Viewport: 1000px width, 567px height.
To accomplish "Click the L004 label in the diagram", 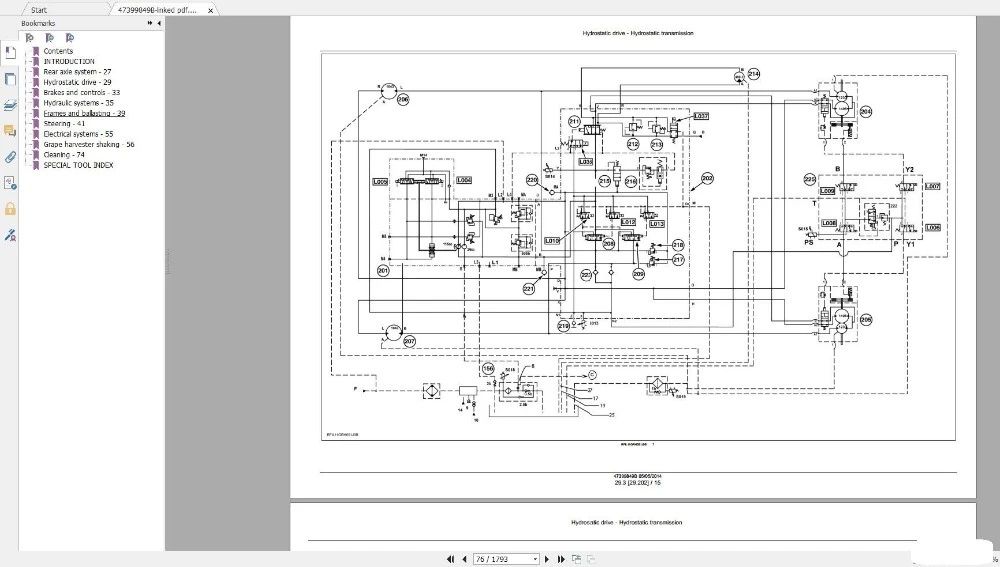I will coord(464,180).
